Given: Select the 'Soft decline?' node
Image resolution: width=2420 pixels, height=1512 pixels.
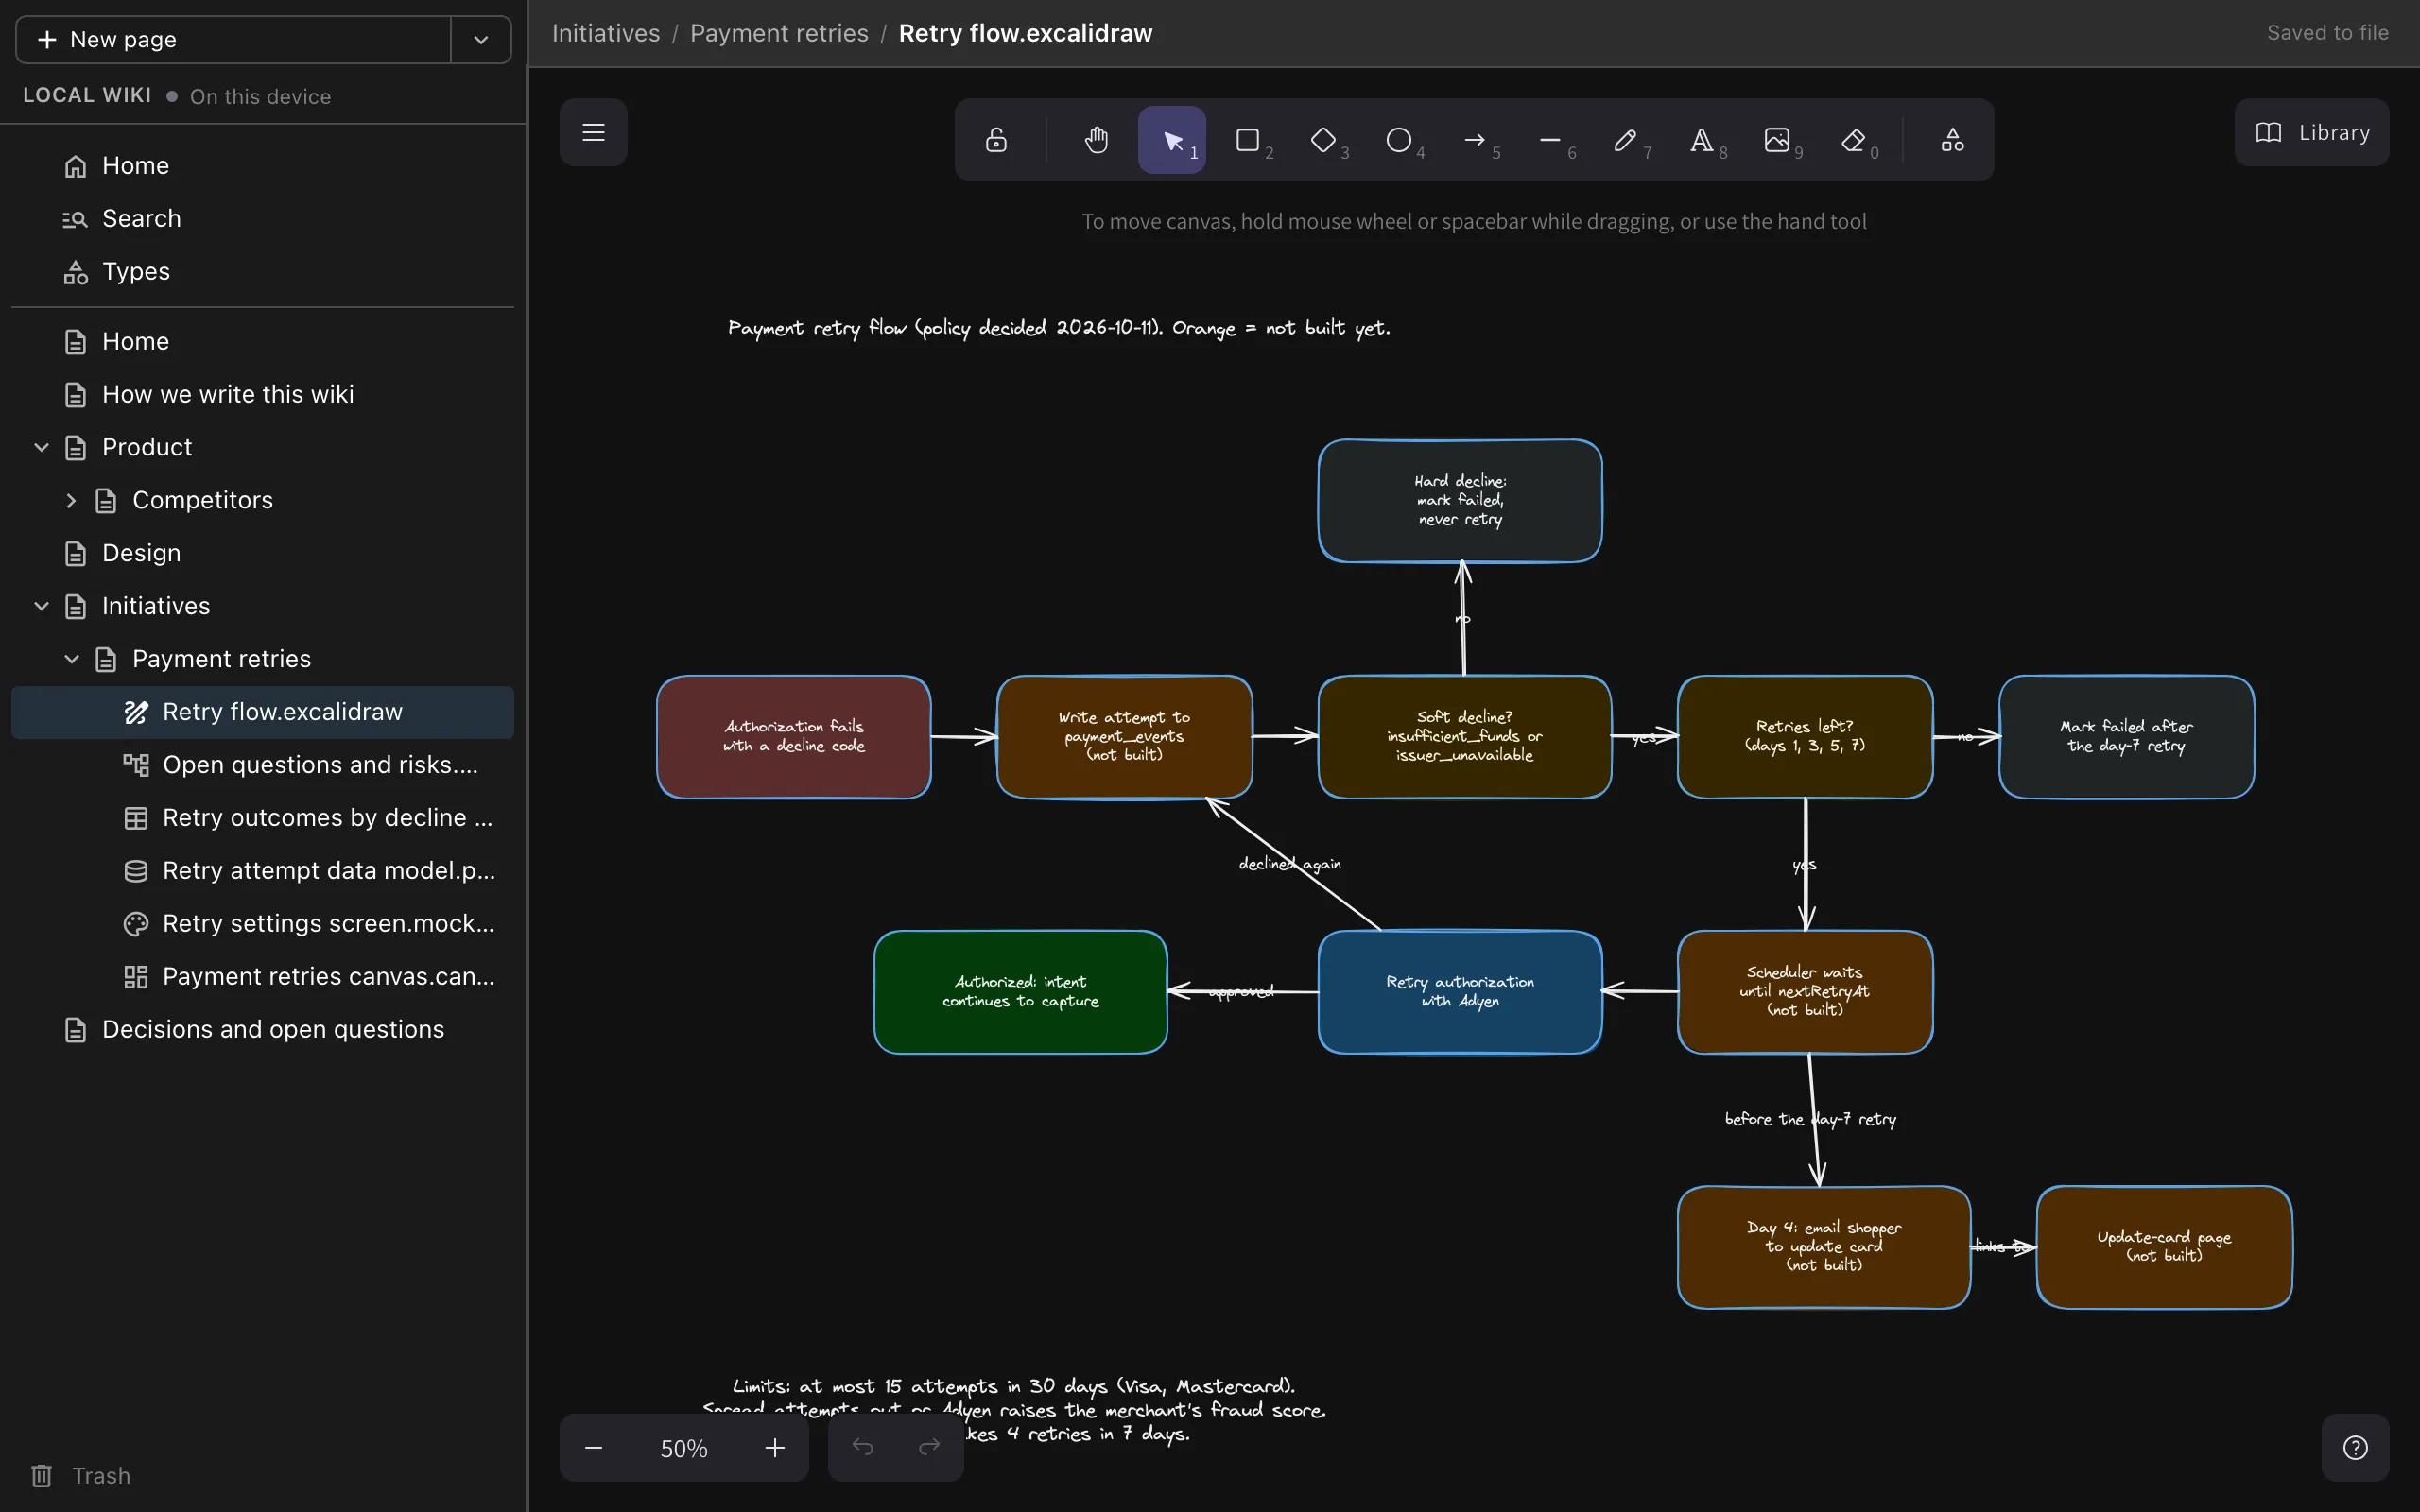Looking at the screenshot, I should click(x=1464, y=737).
